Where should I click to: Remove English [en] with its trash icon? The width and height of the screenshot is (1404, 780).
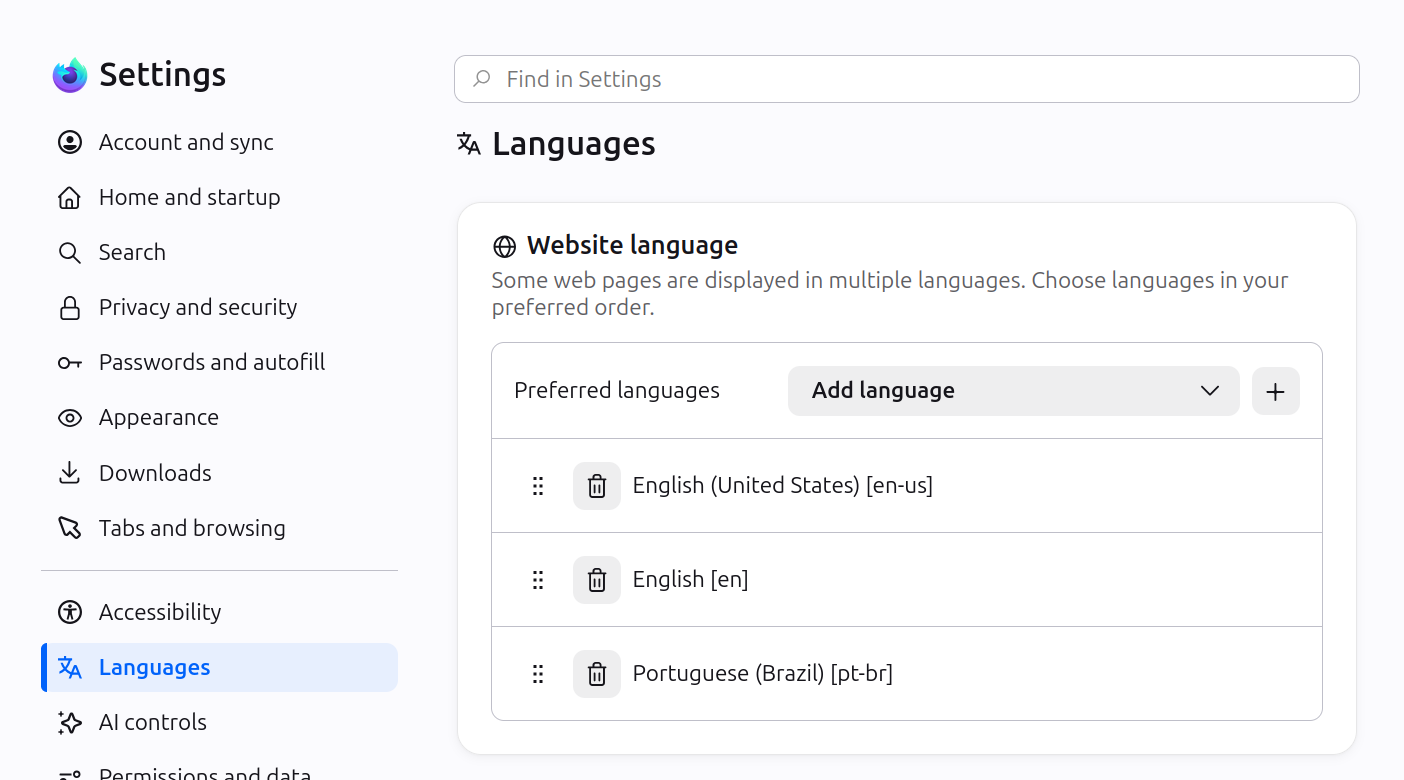[x=597, y=580]
